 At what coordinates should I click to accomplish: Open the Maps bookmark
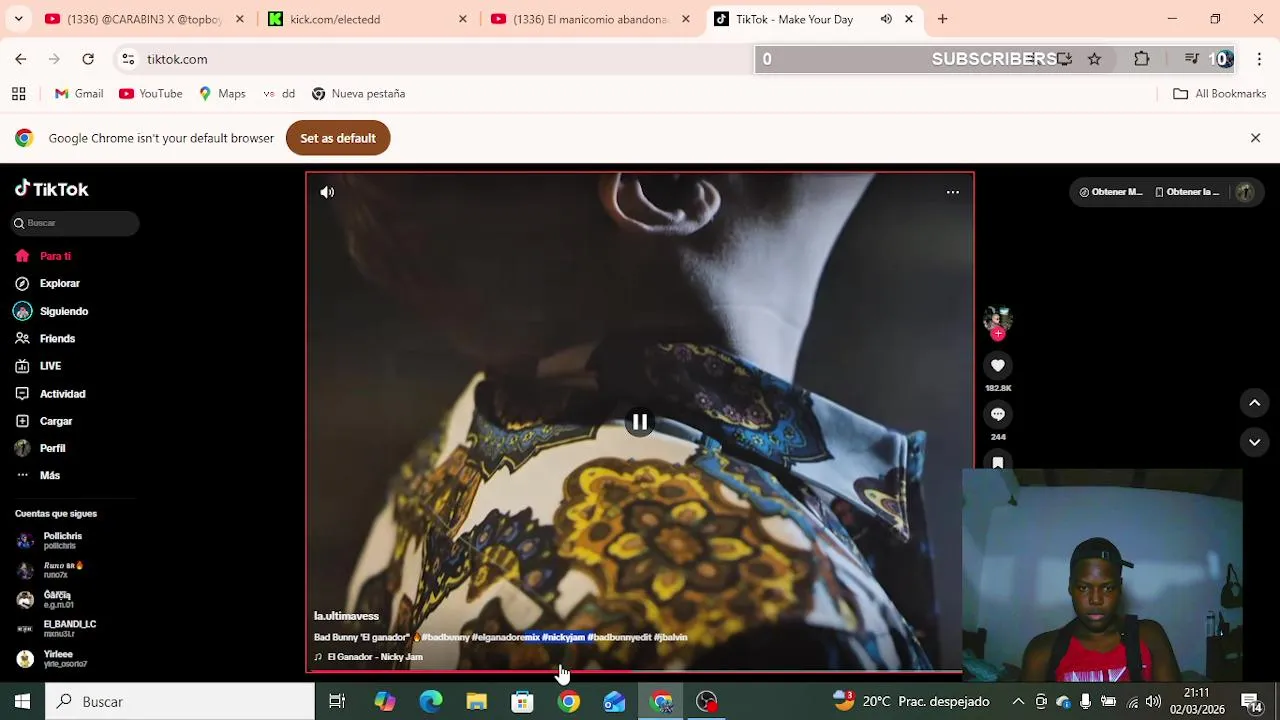click(222, 94)
